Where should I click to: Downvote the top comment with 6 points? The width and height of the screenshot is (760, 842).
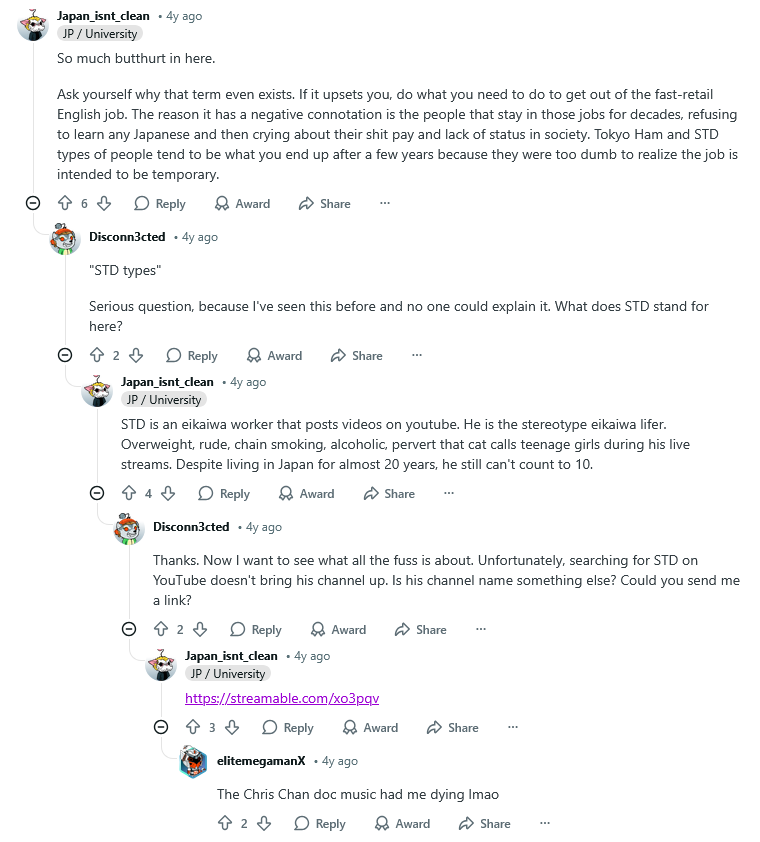point(104,203)
